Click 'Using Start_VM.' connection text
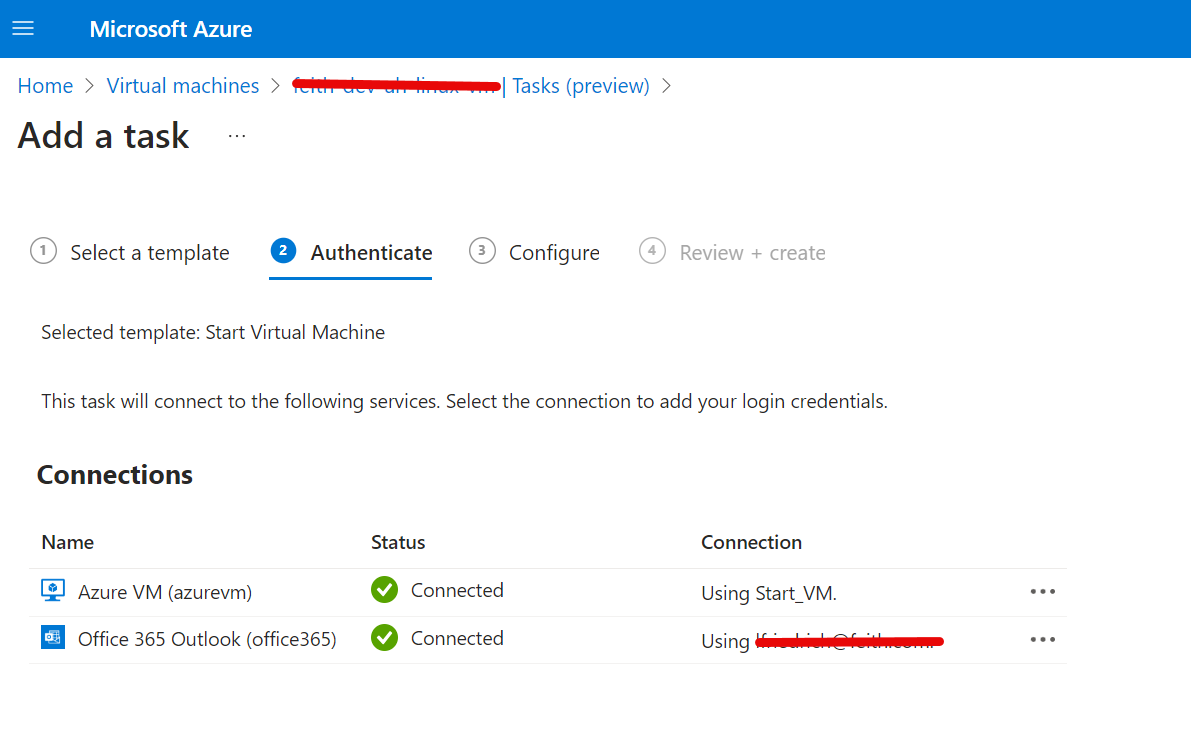 pyautogui.click(x=769, y=593)
